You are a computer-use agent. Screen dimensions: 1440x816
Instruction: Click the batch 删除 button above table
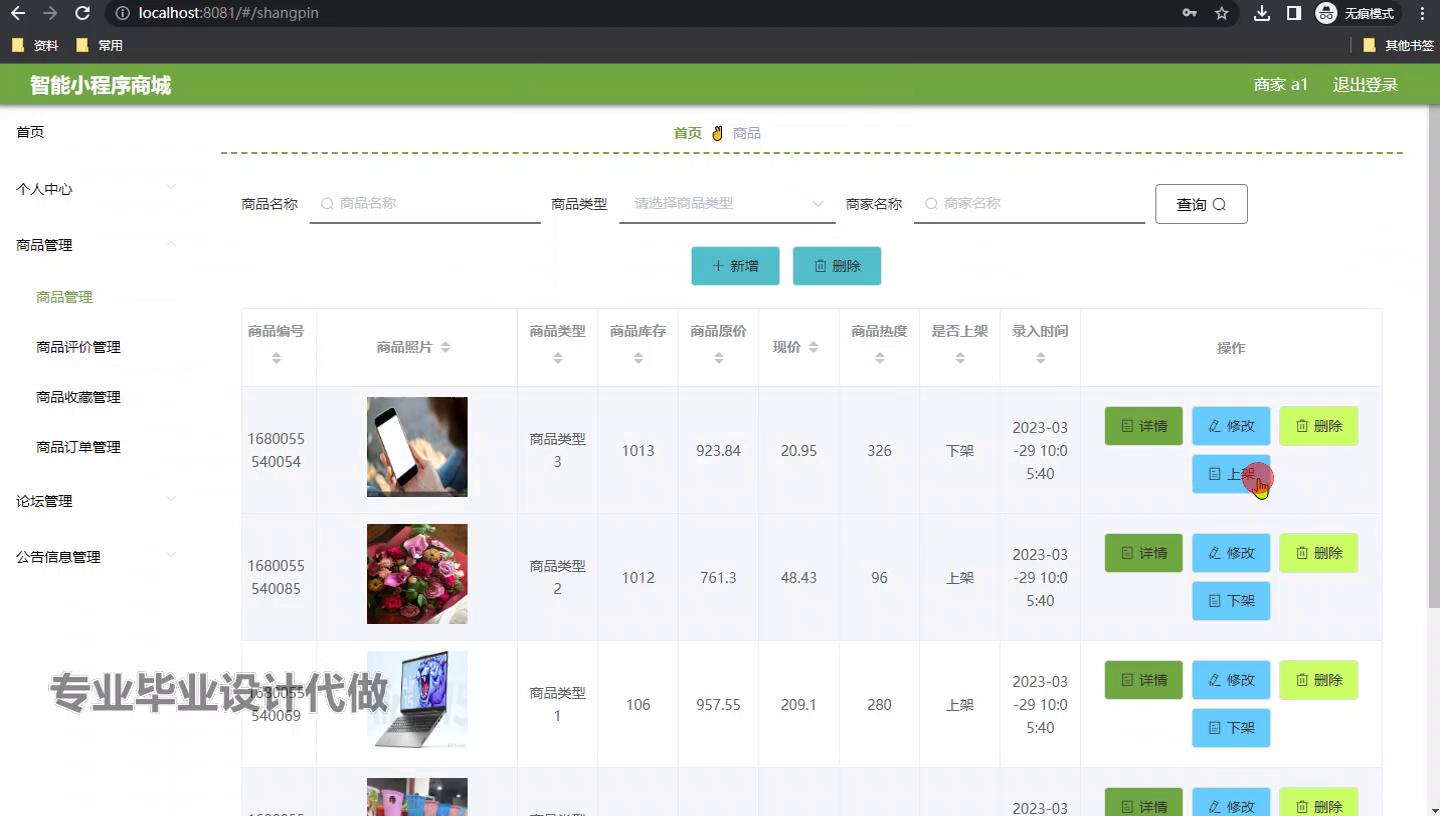837,266
